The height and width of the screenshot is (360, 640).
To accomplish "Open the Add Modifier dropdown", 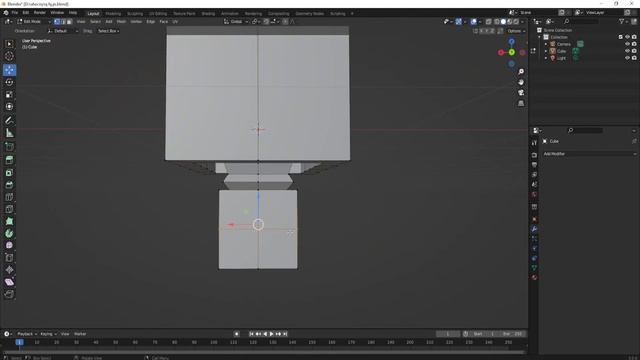I will (589, 154).
